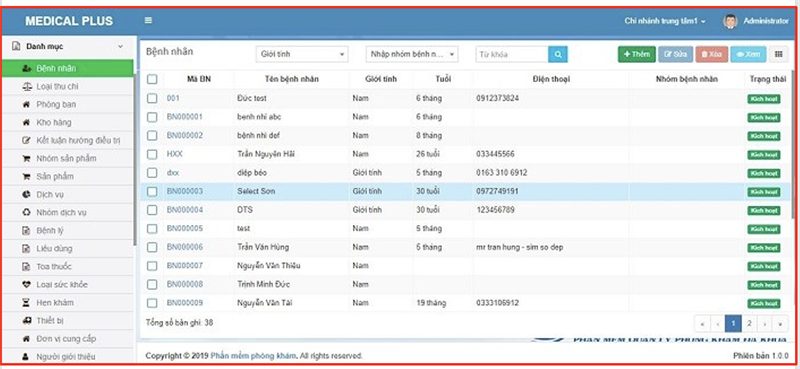Image resolution: width=800 pixels, height=369 pixels.
Task: Click the home icon beside Đơn vị cung cấp
Action: [x=27, y=339]
